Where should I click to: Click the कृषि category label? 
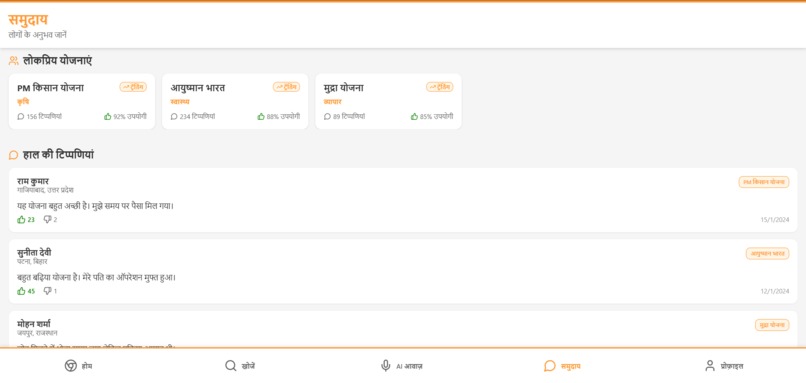(x=23, y=102)
